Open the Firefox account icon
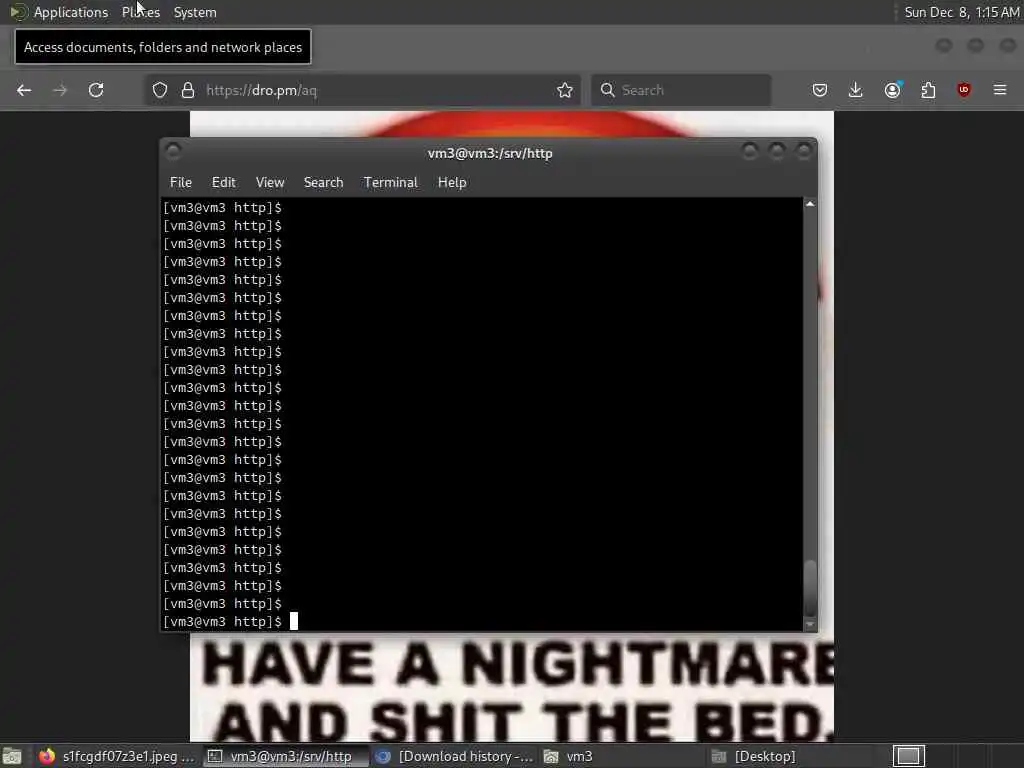Image resolution: width=1024 pixels, height=768 pixels. pyautogui.click(x=893, y=90)
